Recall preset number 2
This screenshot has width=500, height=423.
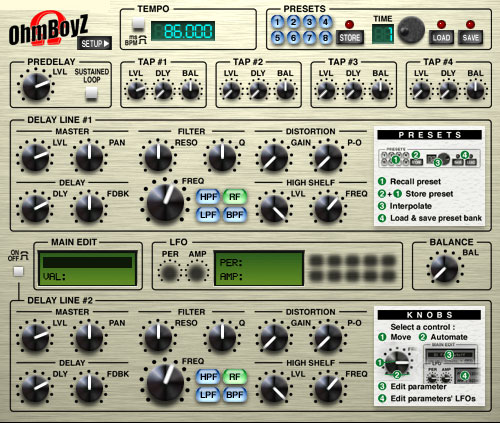point(293,22)
